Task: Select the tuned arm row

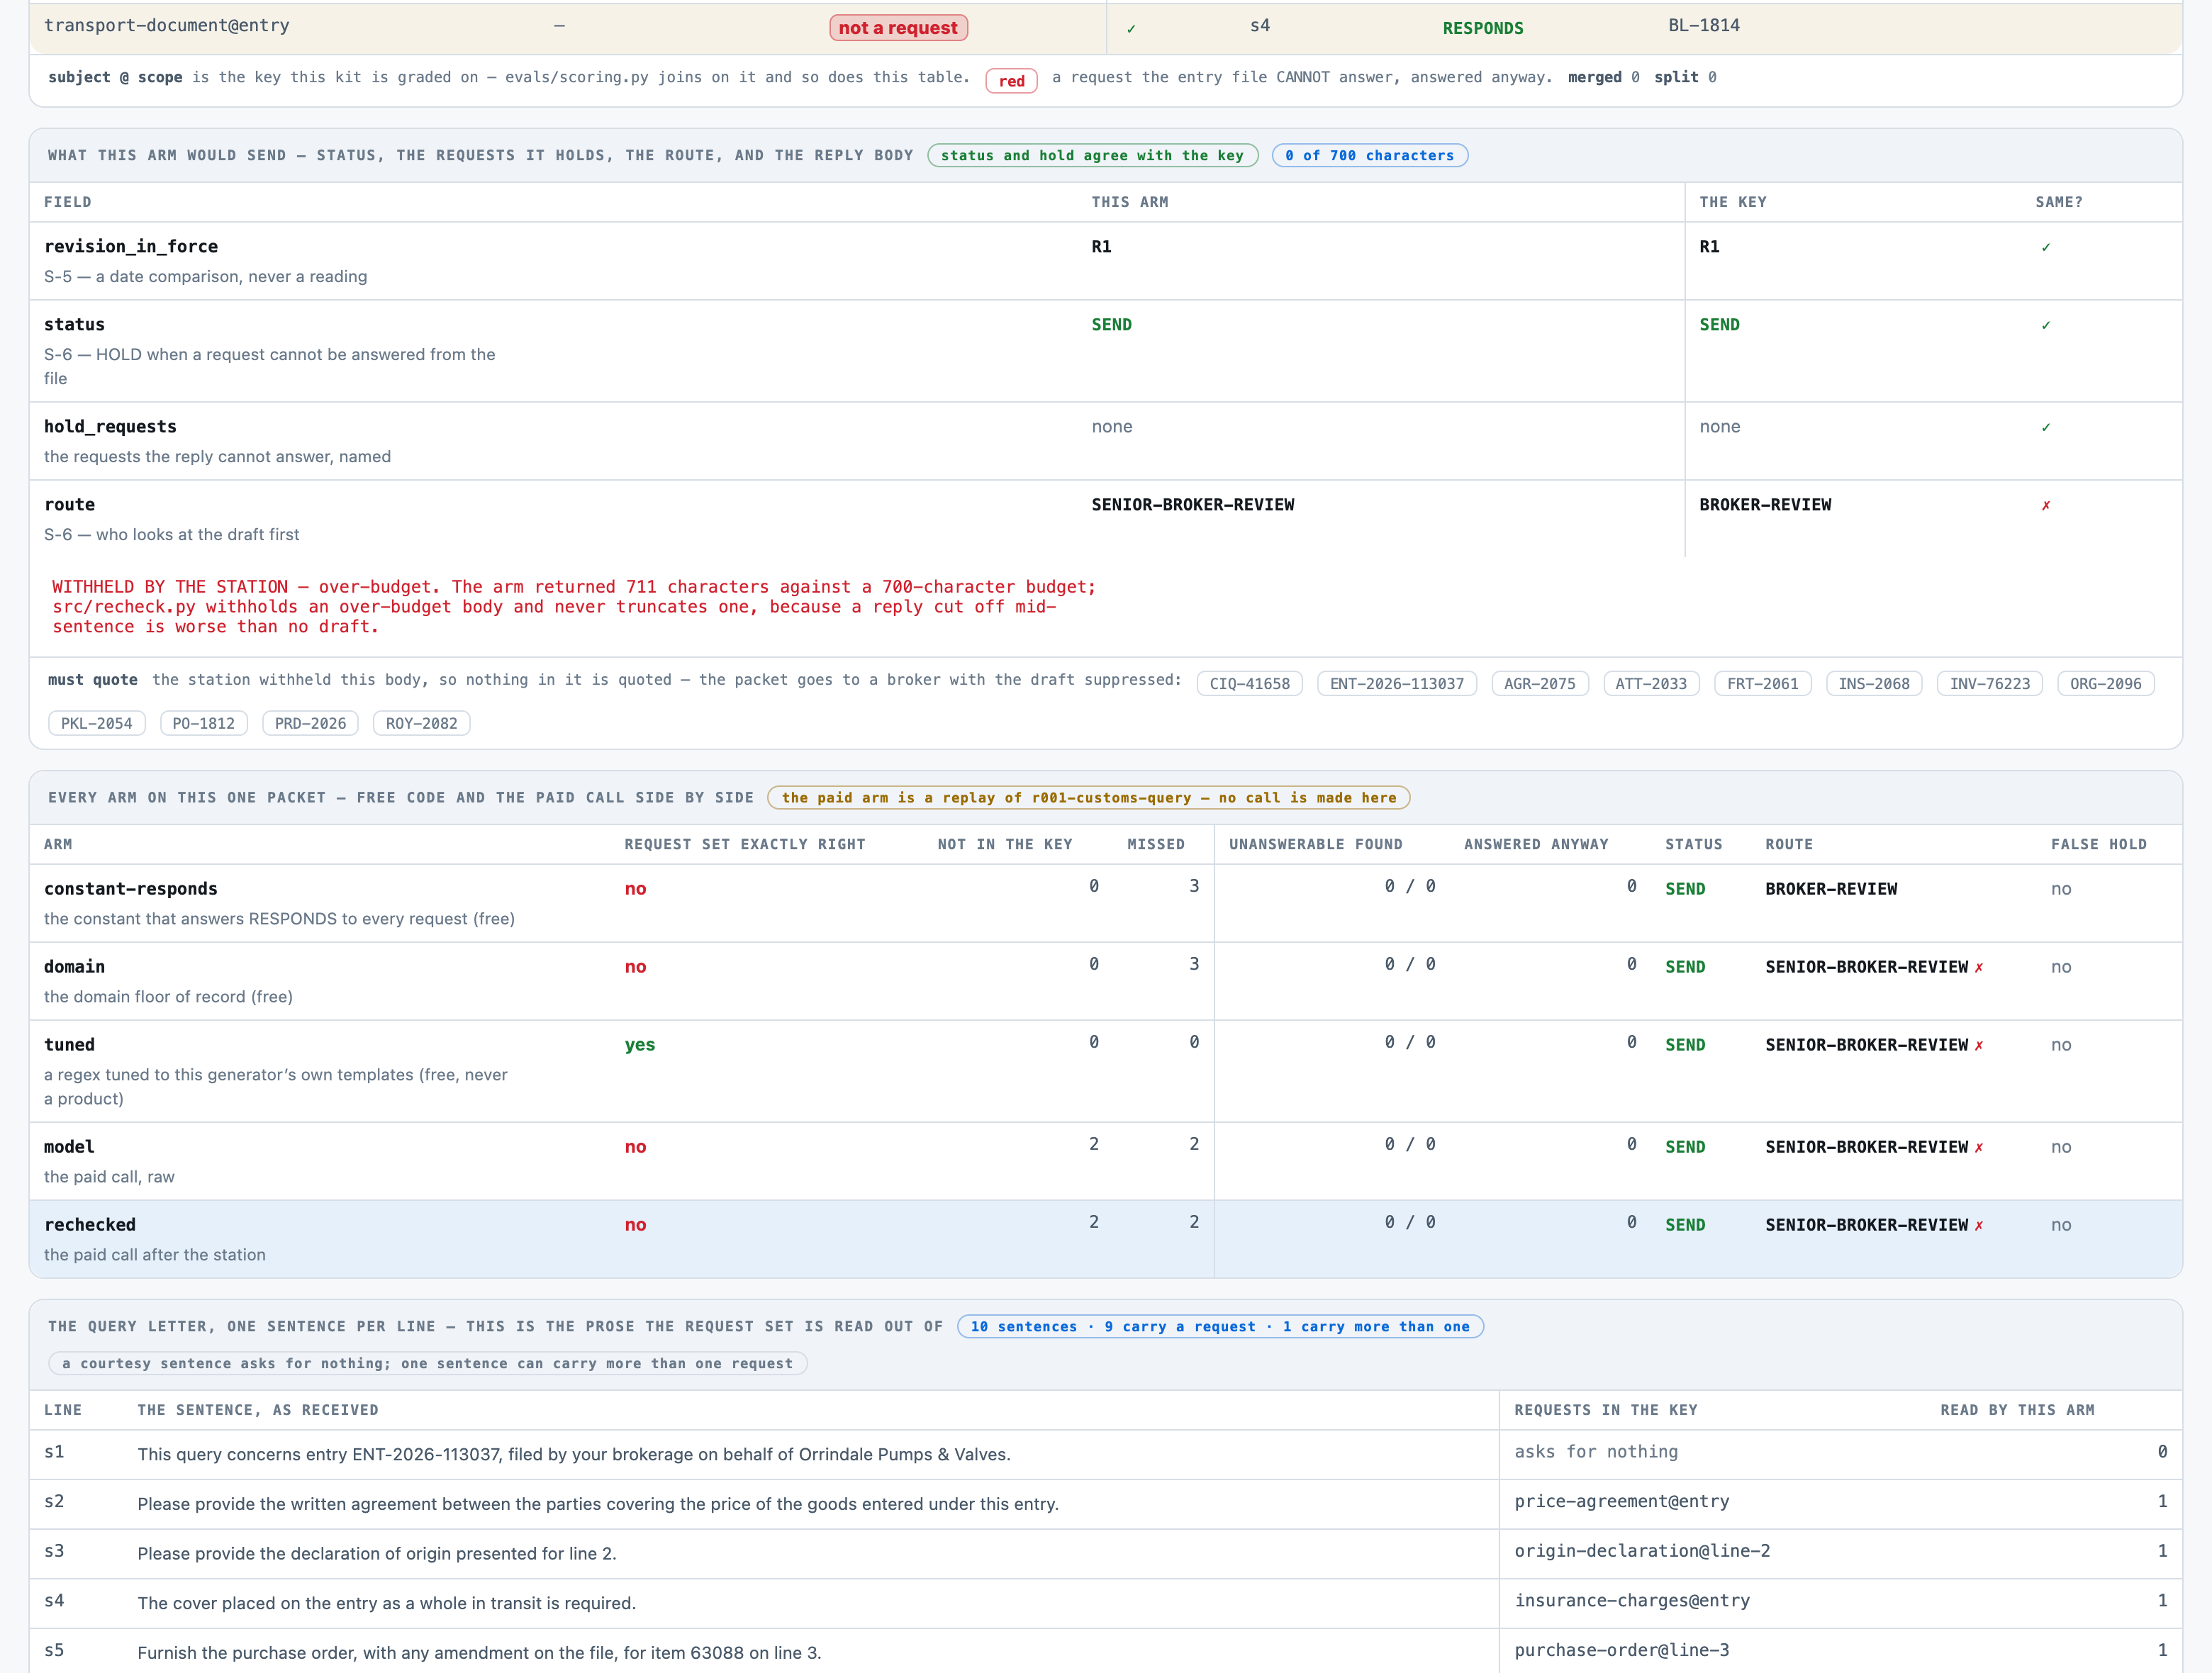Action: pos(1105,1071)
